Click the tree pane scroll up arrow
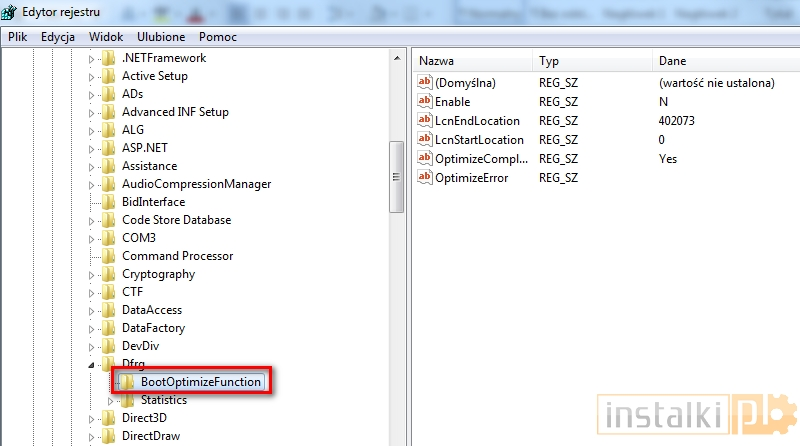The width and height of the screenshot is (800, 446). tap(397, 58)
